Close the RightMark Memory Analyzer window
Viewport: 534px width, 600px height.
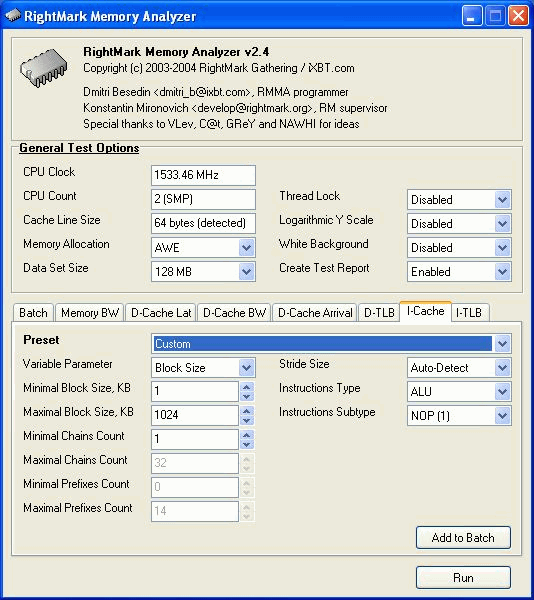(x=518, y=16)
